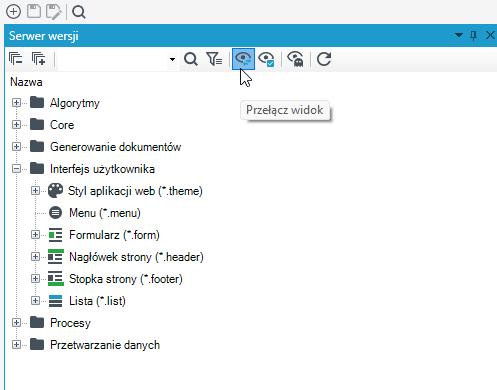The image size is (497, 390).
Task: Select the Menu (*.menu) text
Action: coord(105,213)
